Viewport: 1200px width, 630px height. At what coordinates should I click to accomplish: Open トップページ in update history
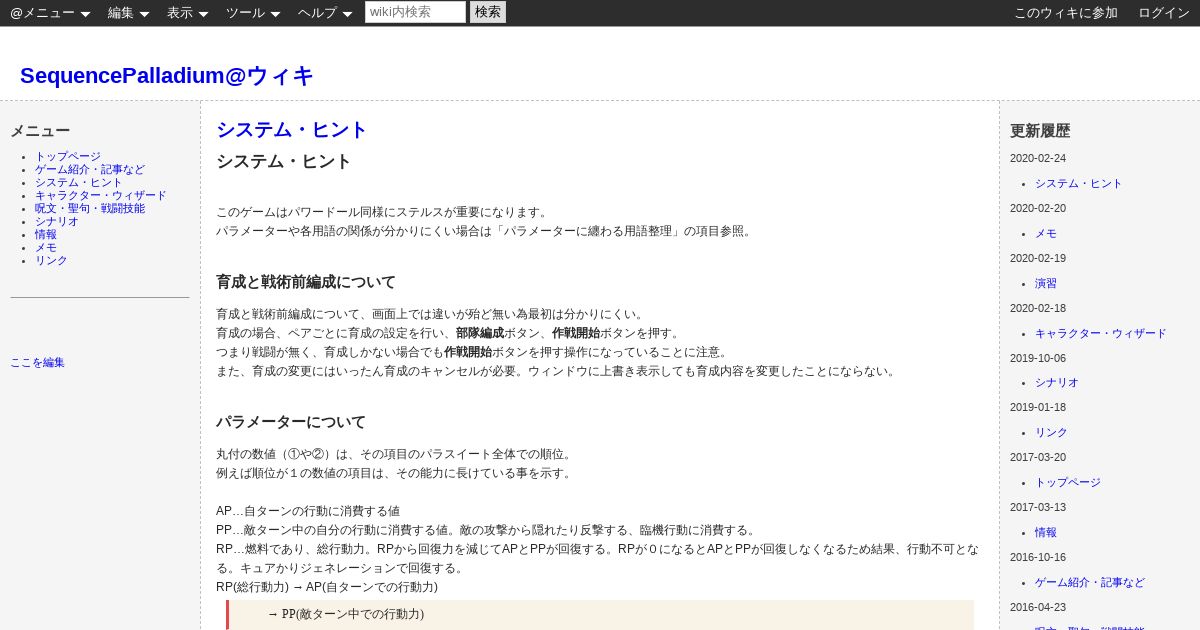1068,483
